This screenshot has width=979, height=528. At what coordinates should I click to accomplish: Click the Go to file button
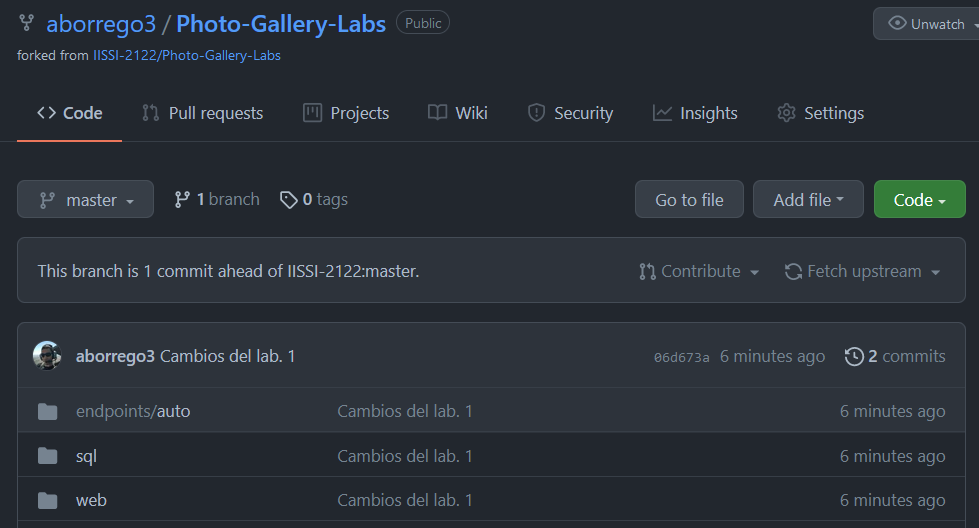tap(689, 199)
